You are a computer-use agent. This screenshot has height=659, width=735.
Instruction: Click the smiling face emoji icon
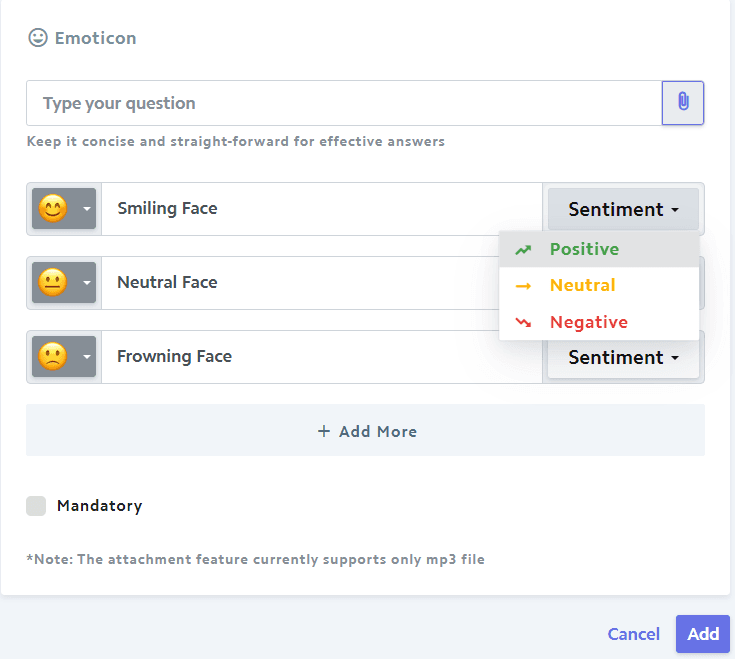click(x=52, y=209)
